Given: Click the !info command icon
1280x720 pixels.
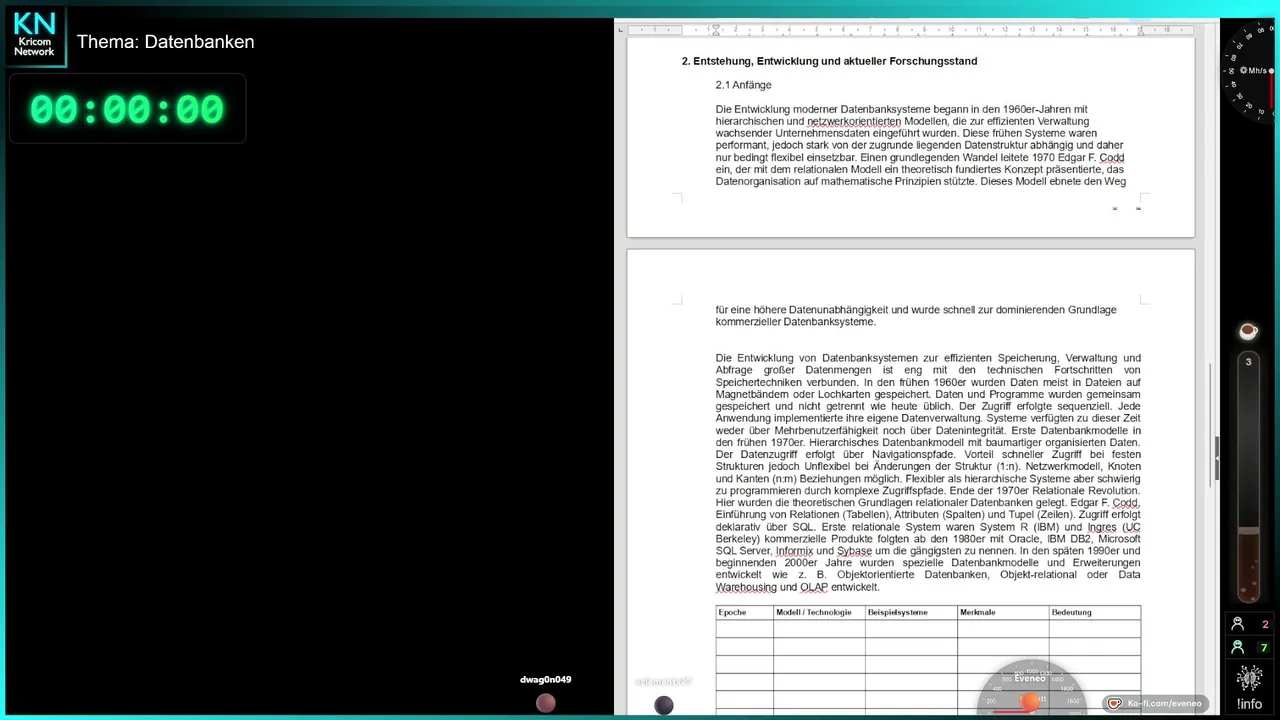Looking at the screenshot, I should coord(1249,688).
